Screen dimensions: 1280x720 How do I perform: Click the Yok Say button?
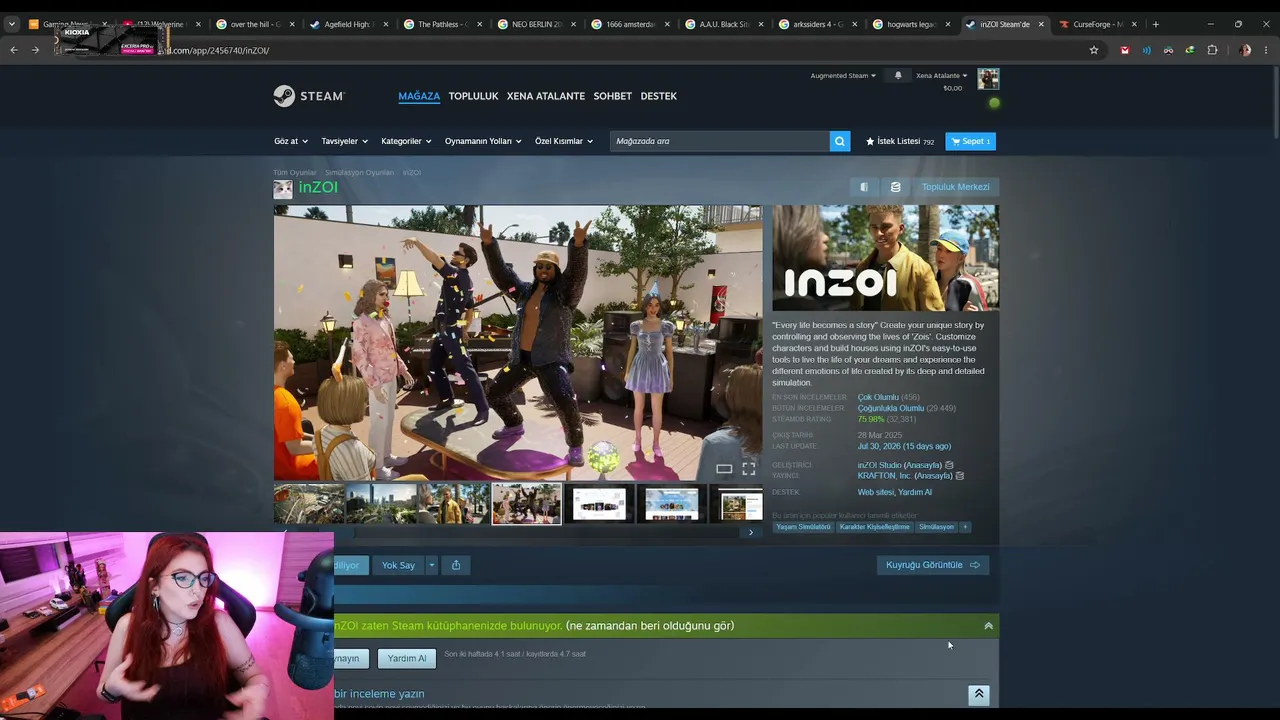(x=398, y=565)
